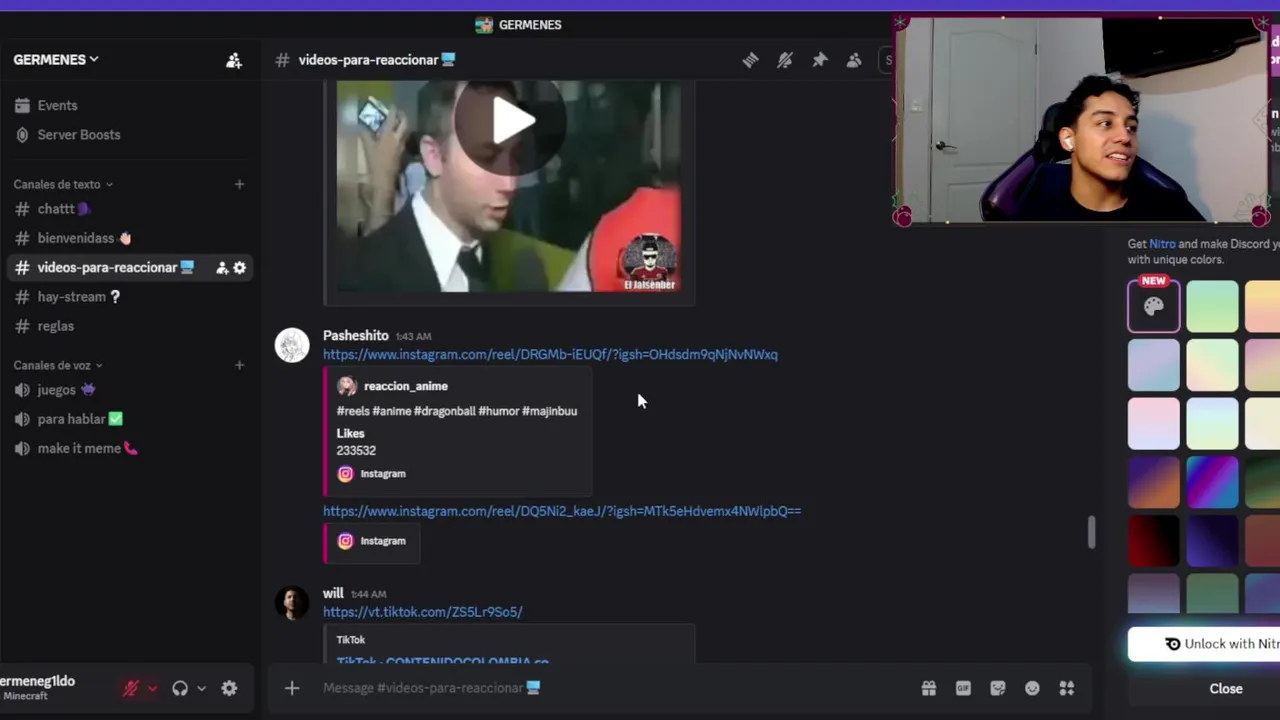Open microphone input options arrow
Viewport: 1280px width, 720px height.
[x=152, y=688]
